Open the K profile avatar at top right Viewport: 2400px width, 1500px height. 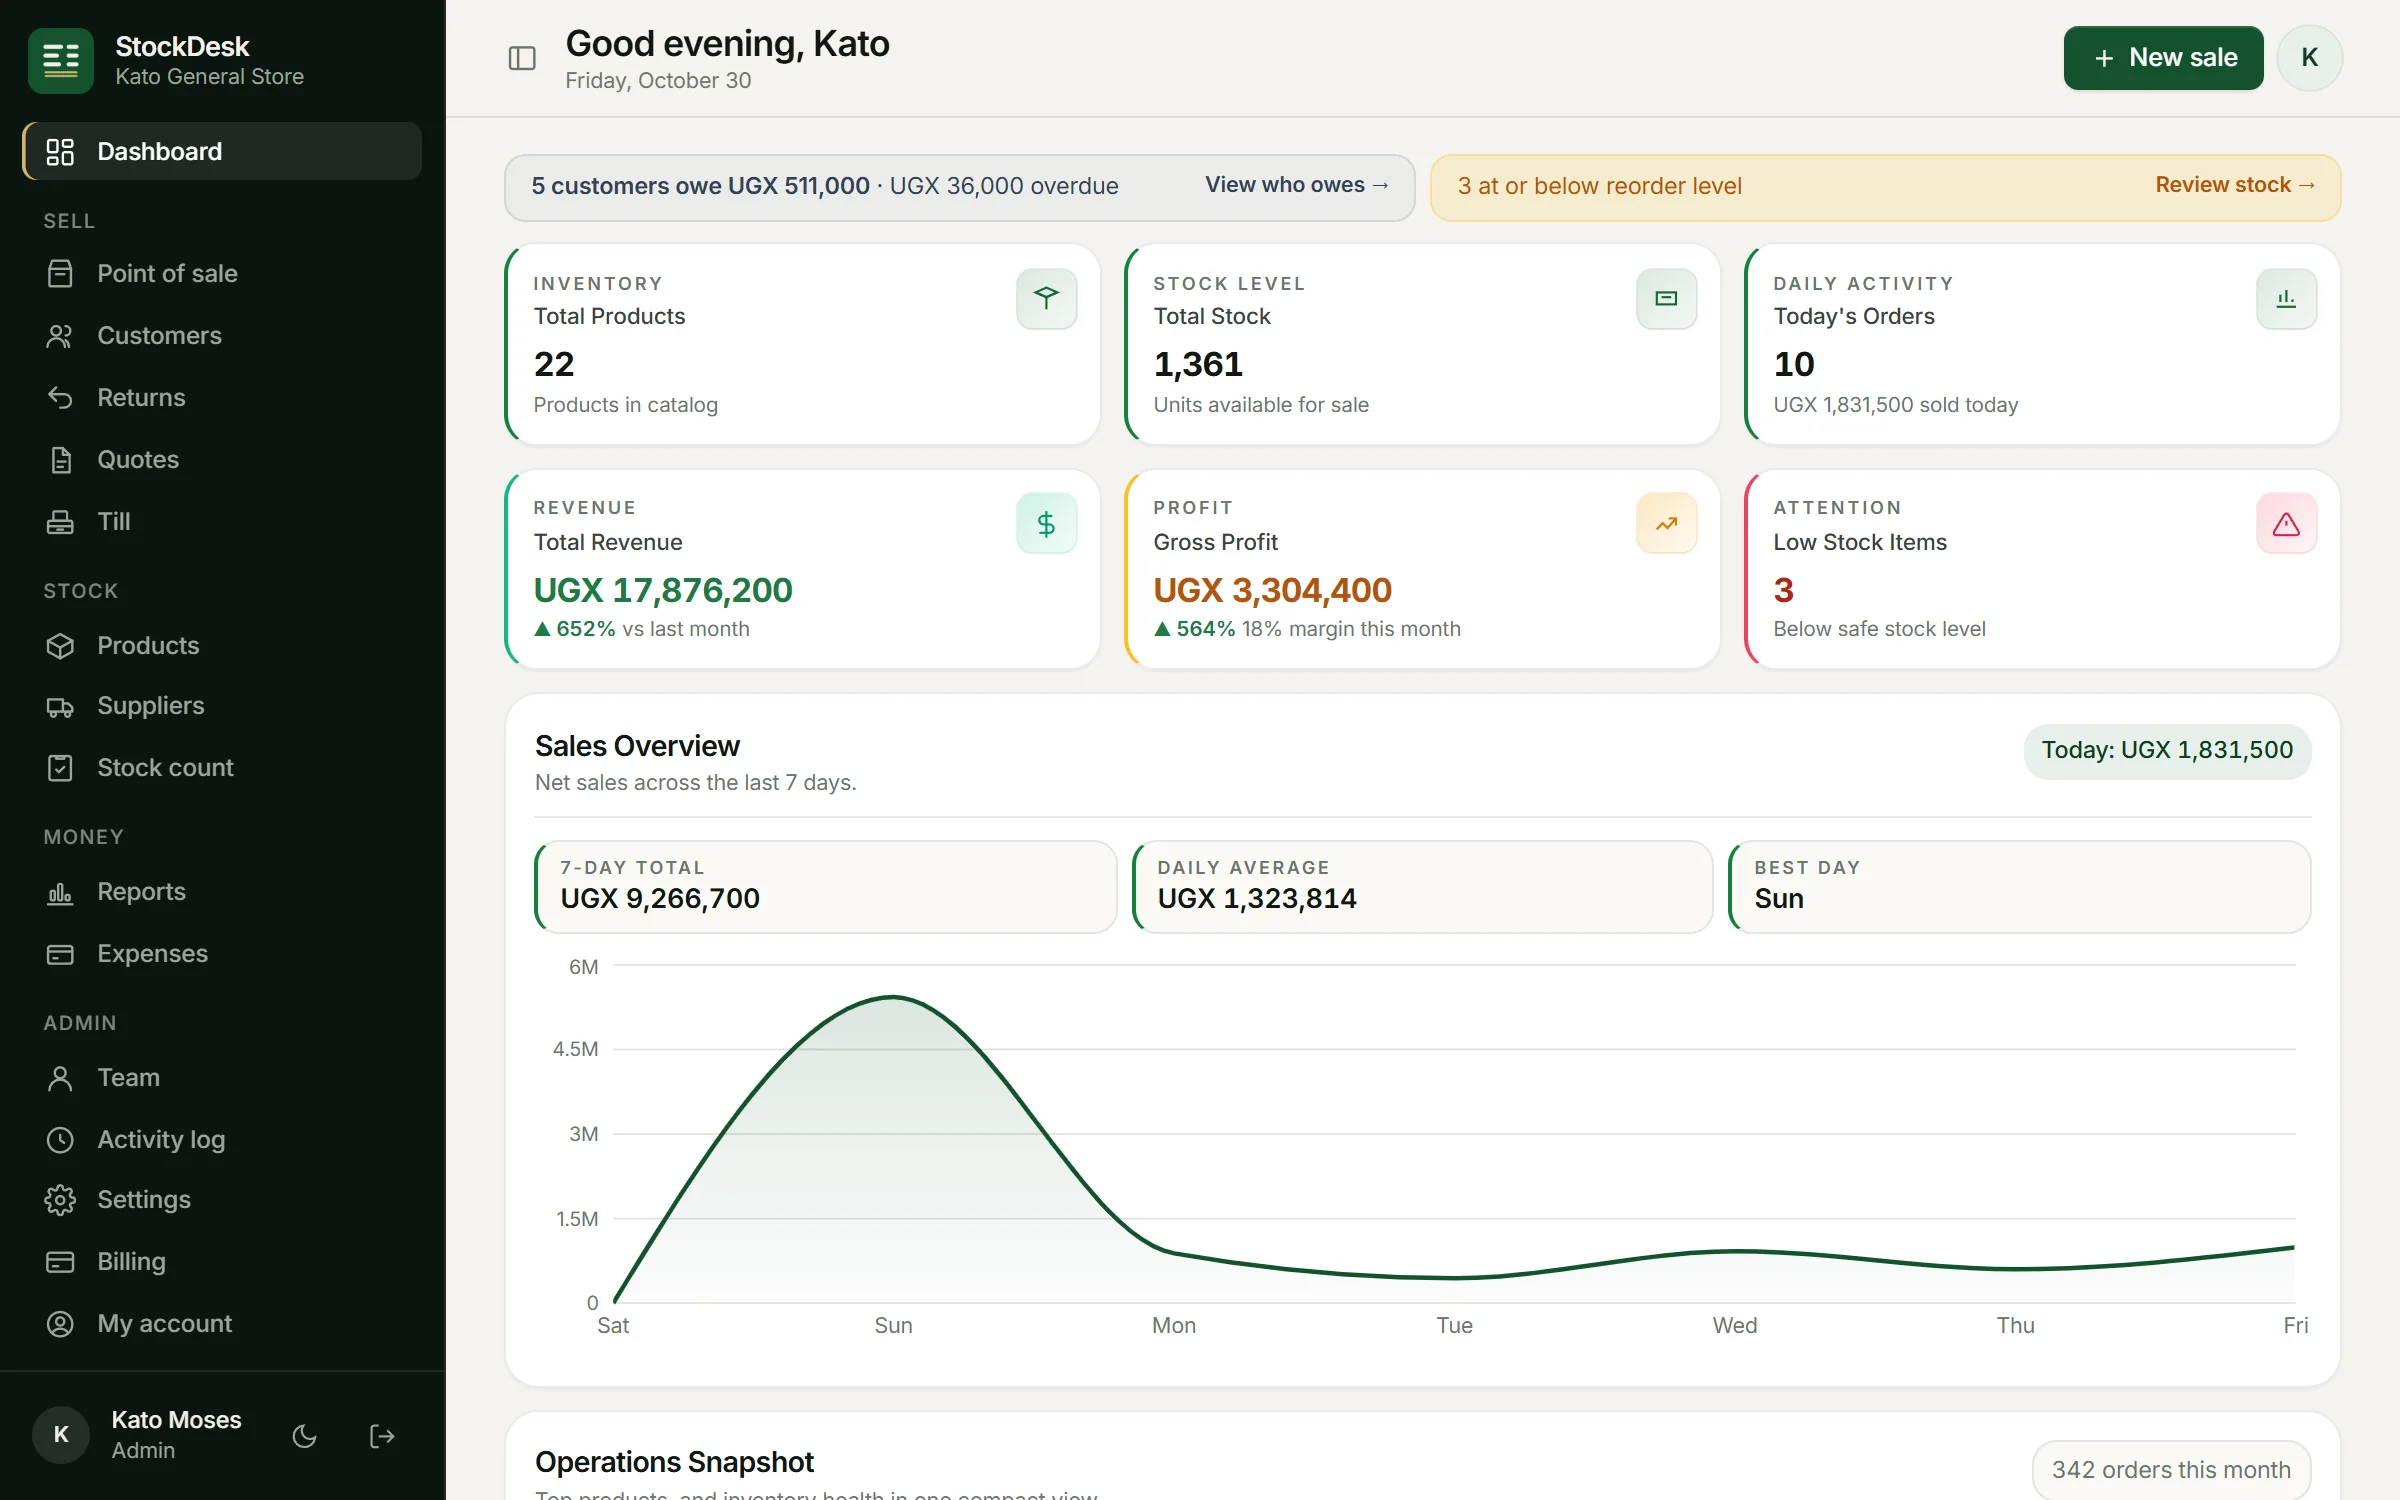[x=2309, y=58]
